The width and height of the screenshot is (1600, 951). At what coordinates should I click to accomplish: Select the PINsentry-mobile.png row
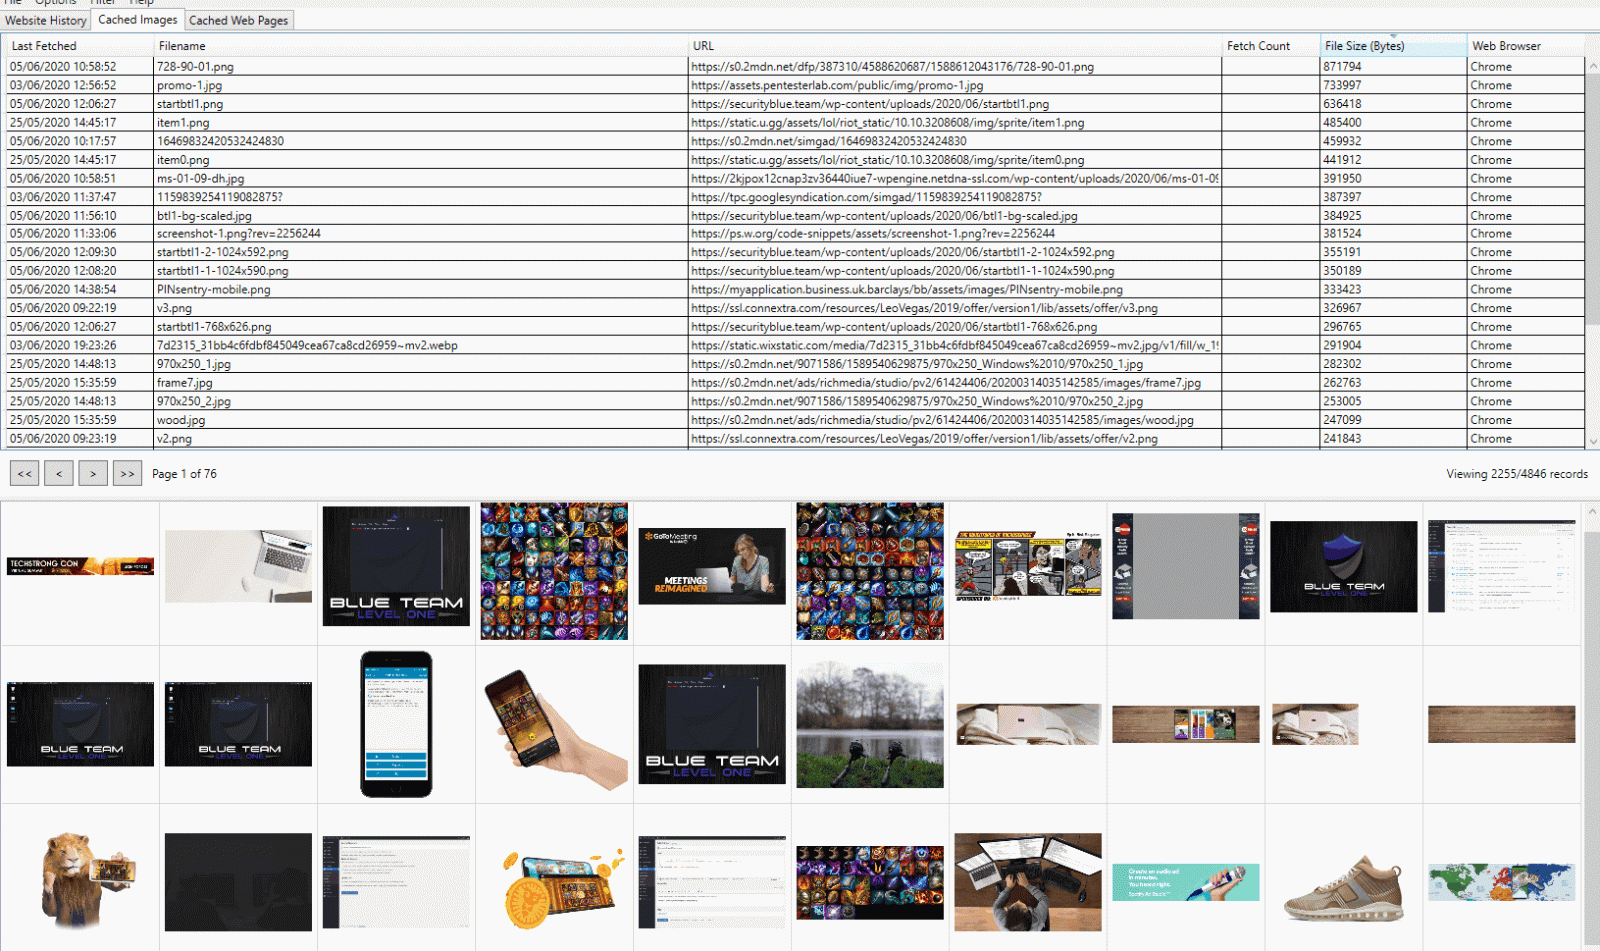tap(795, 290)
